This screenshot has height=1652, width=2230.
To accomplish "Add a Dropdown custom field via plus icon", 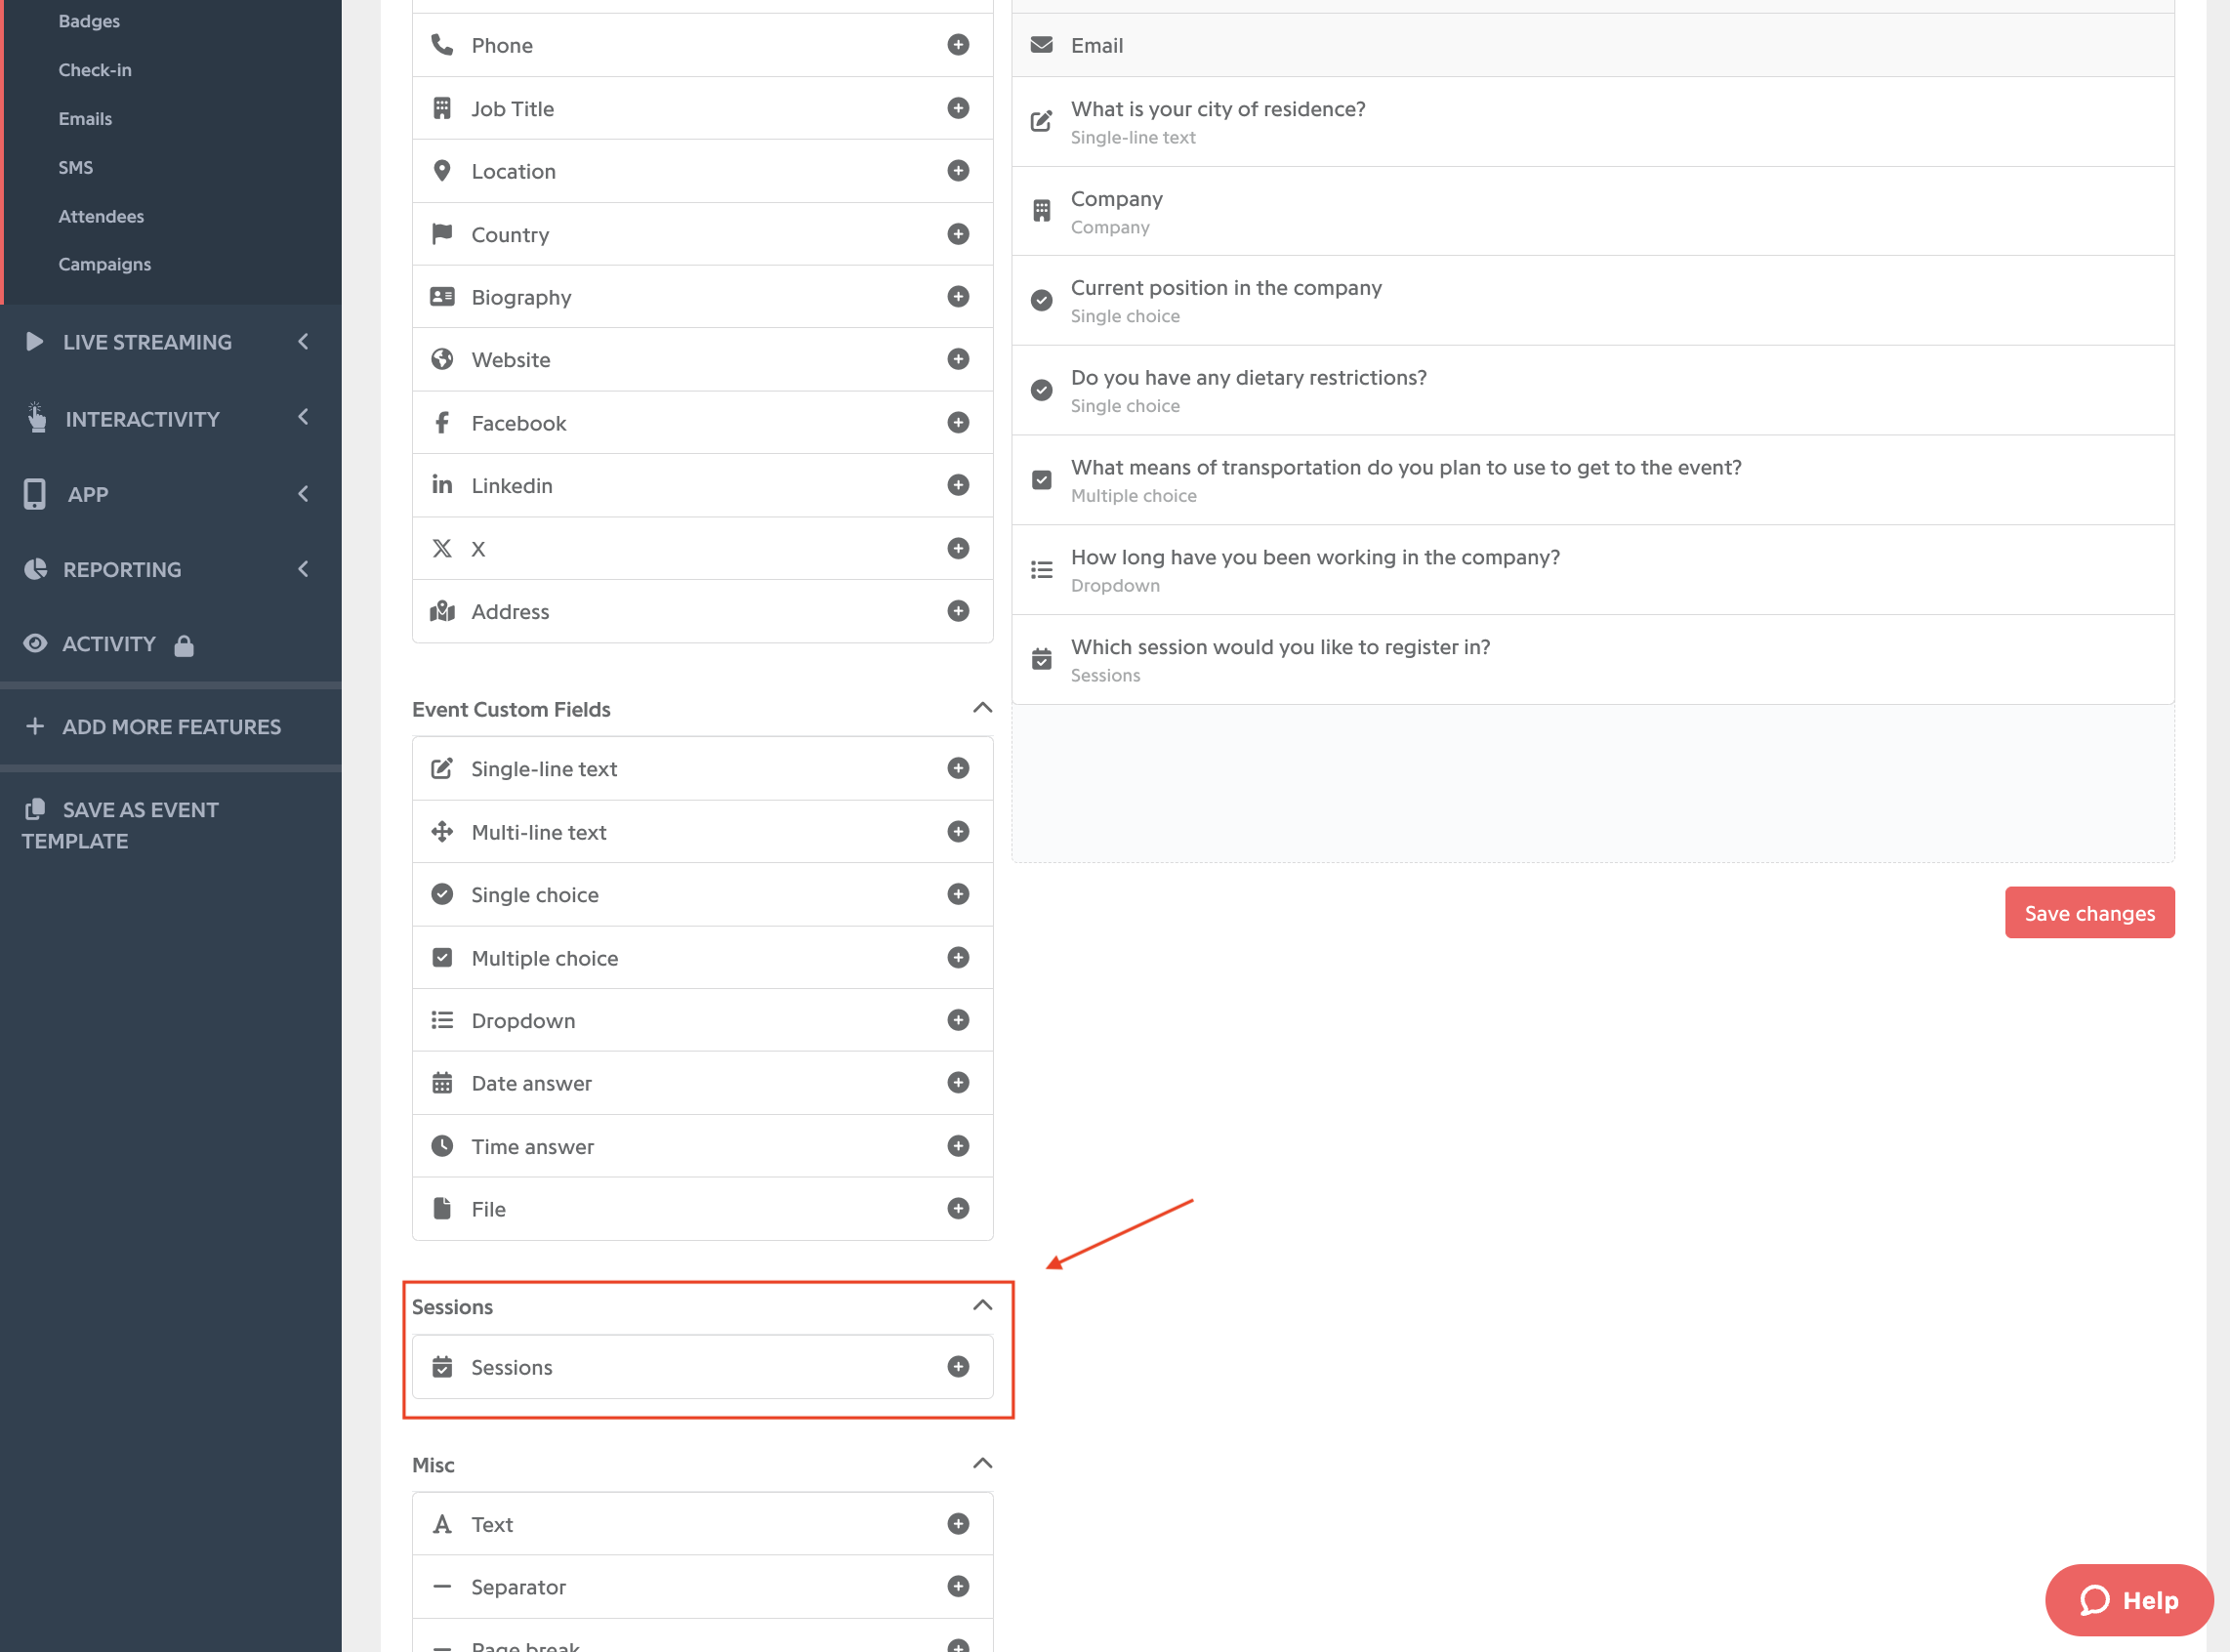I will tap(958, 1020).
